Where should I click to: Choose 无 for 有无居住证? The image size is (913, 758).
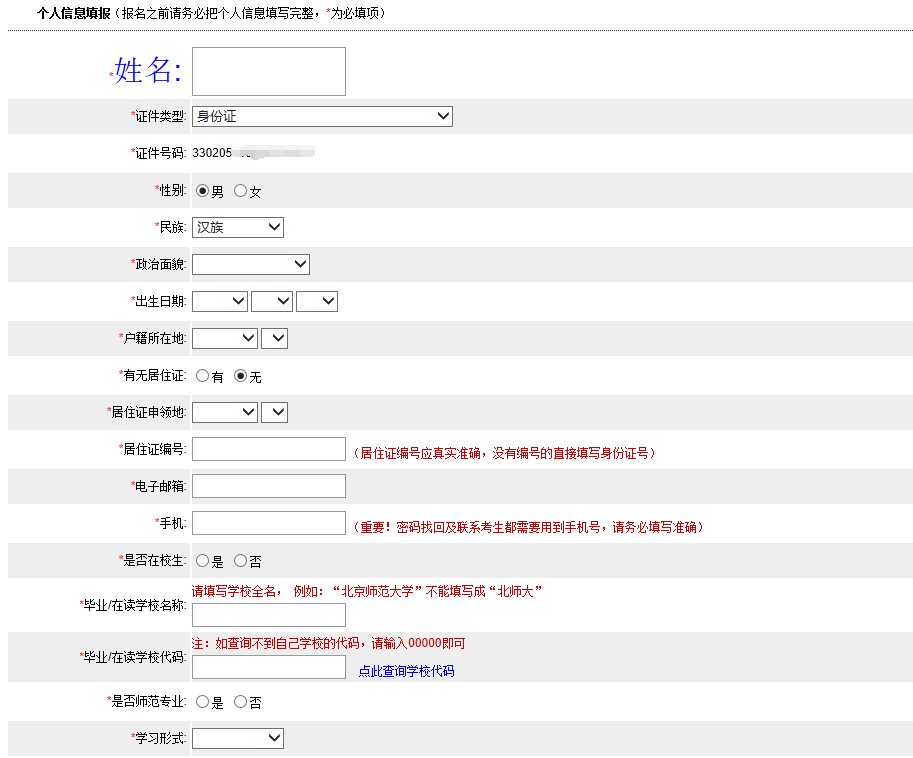[x=240, y=376]
